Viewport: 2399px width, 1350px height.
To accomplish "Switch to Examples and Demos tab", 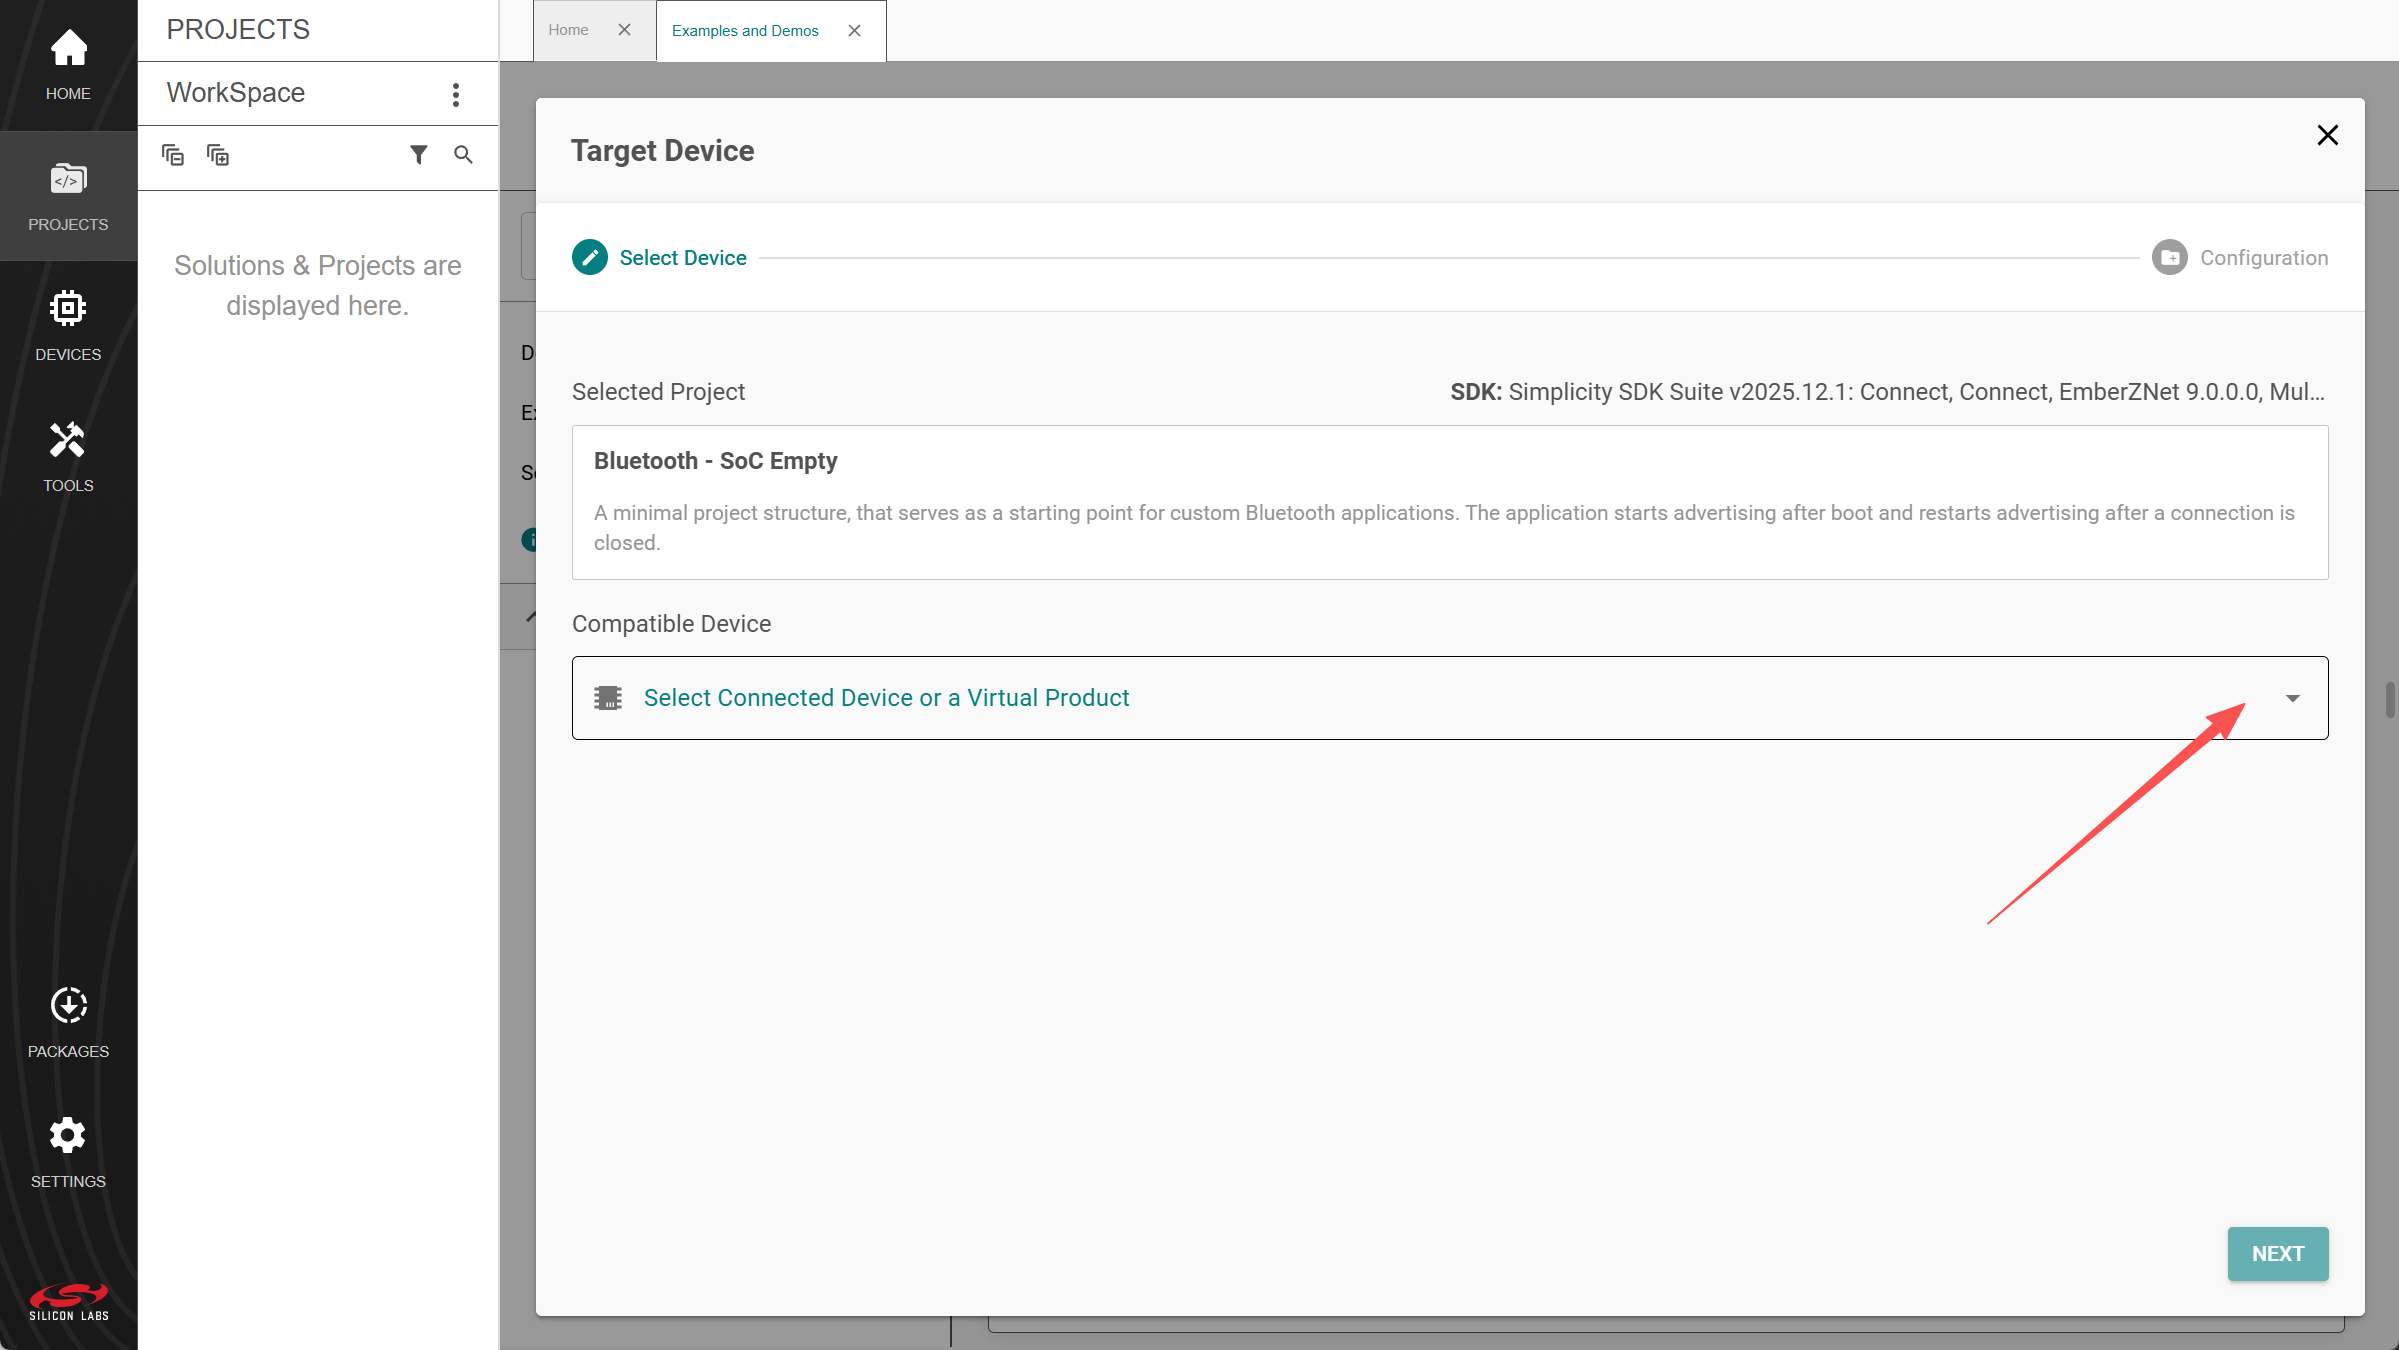I will click(x=745, y=31).
